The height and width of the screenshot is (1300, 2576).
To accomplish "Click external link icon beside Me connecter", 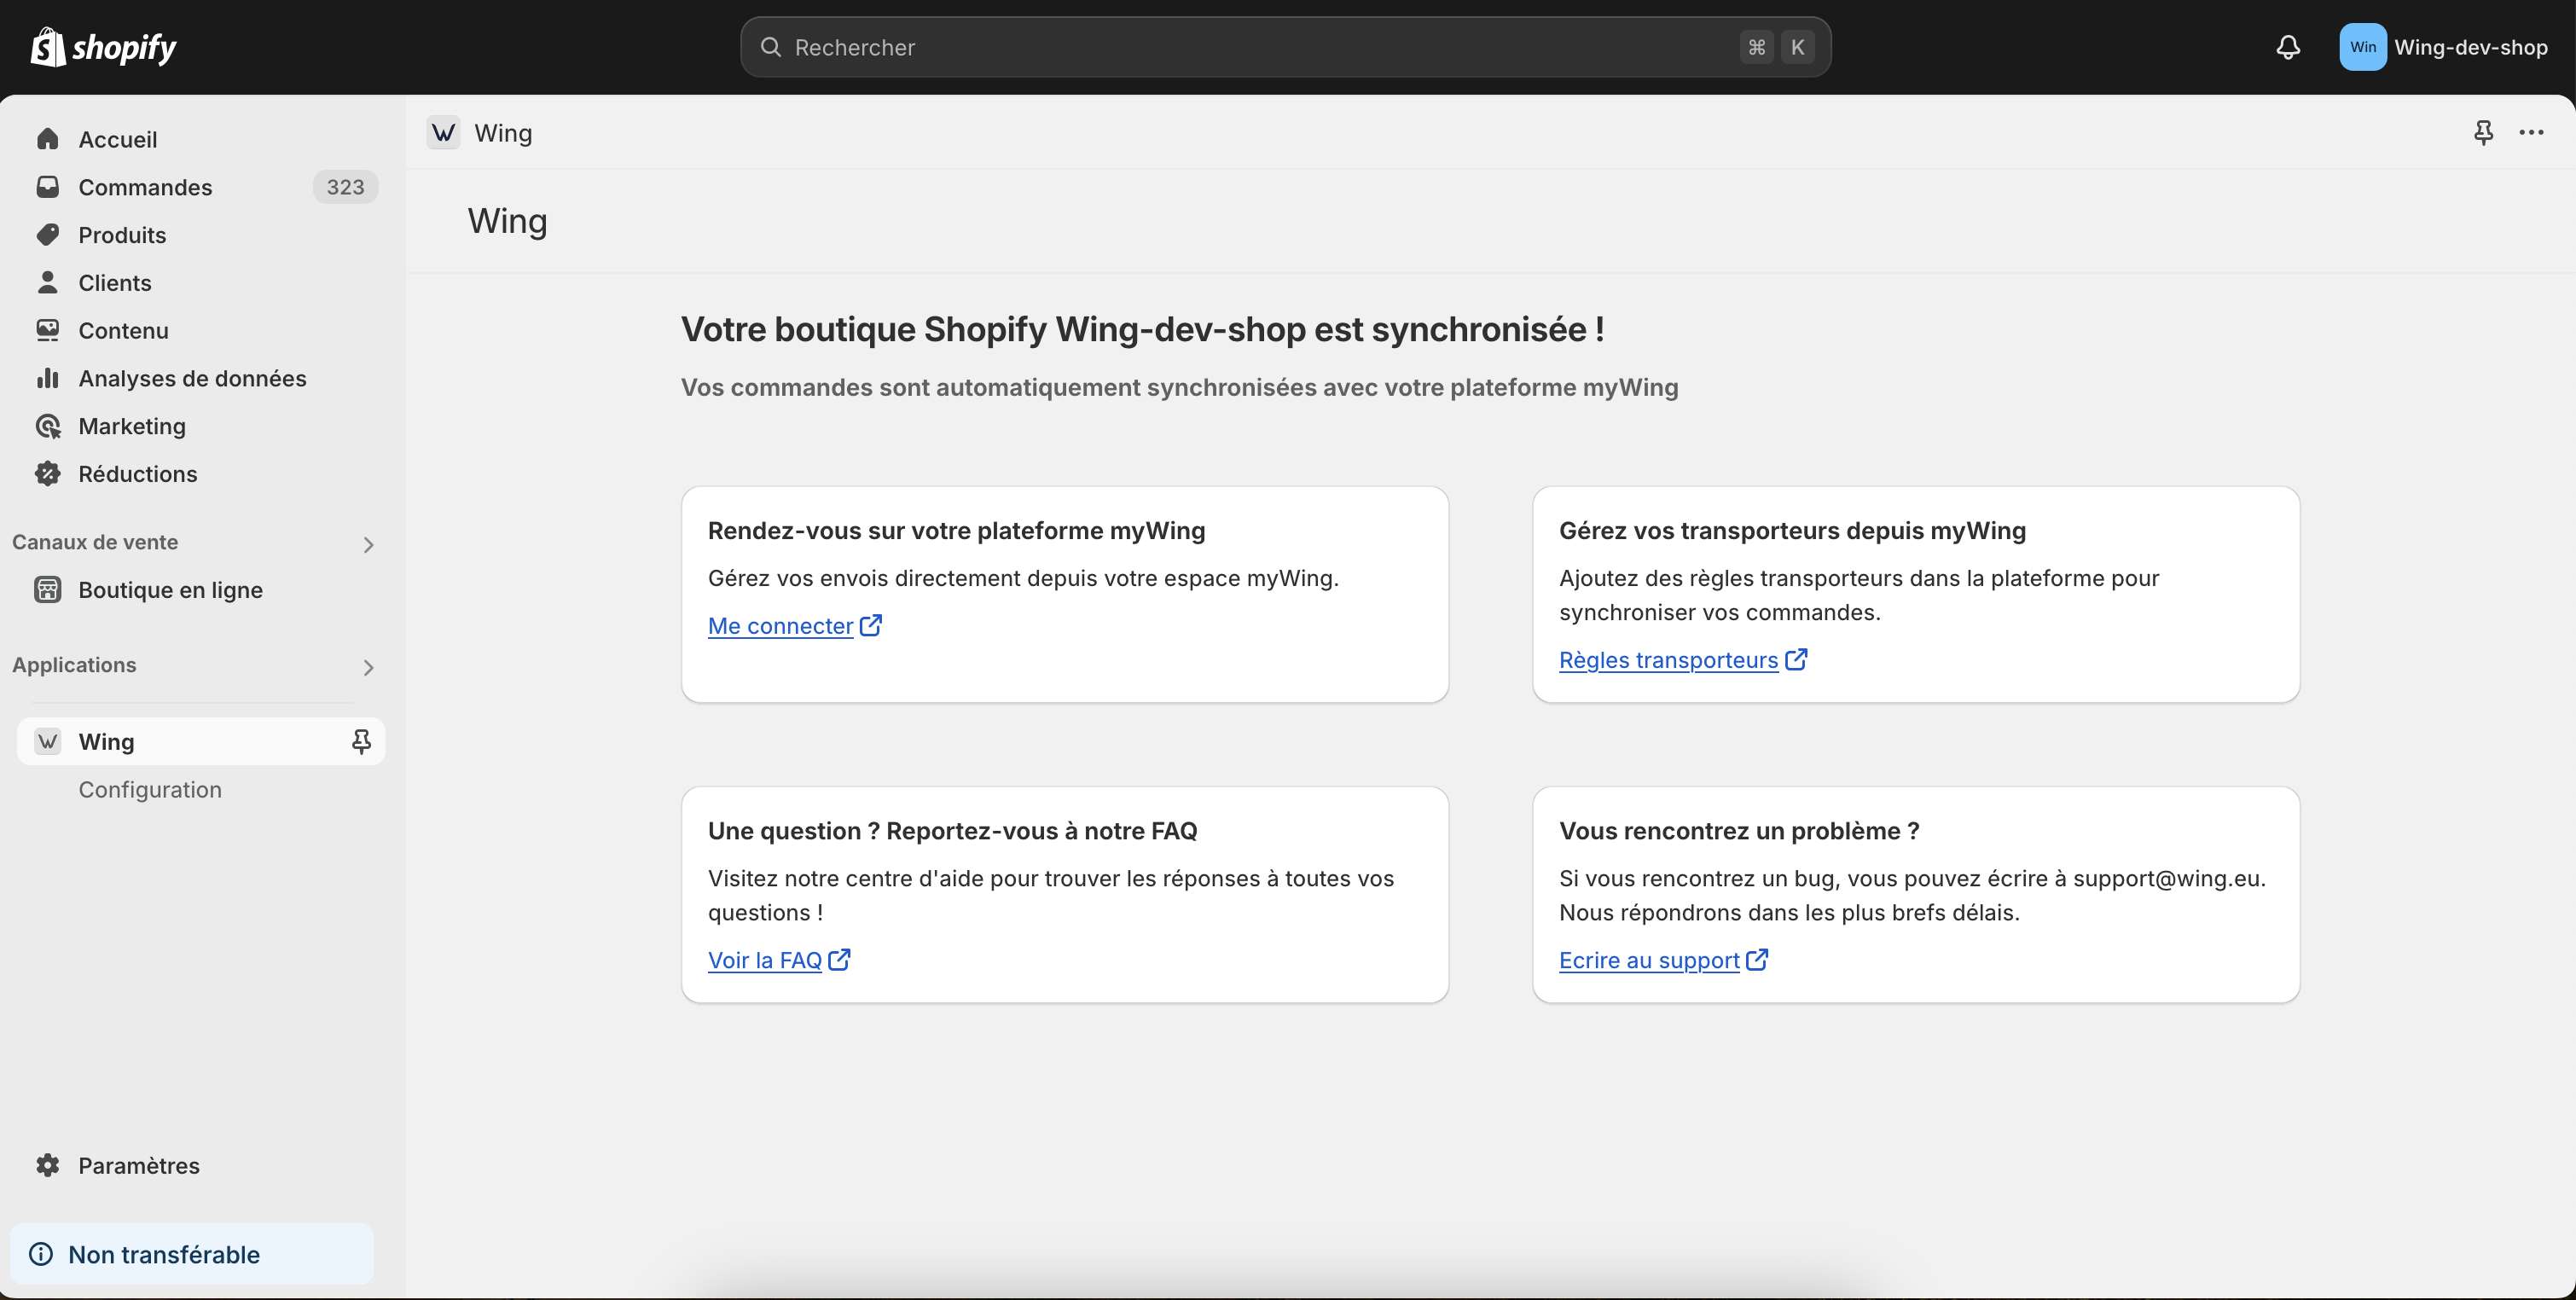I will point(871,625).
